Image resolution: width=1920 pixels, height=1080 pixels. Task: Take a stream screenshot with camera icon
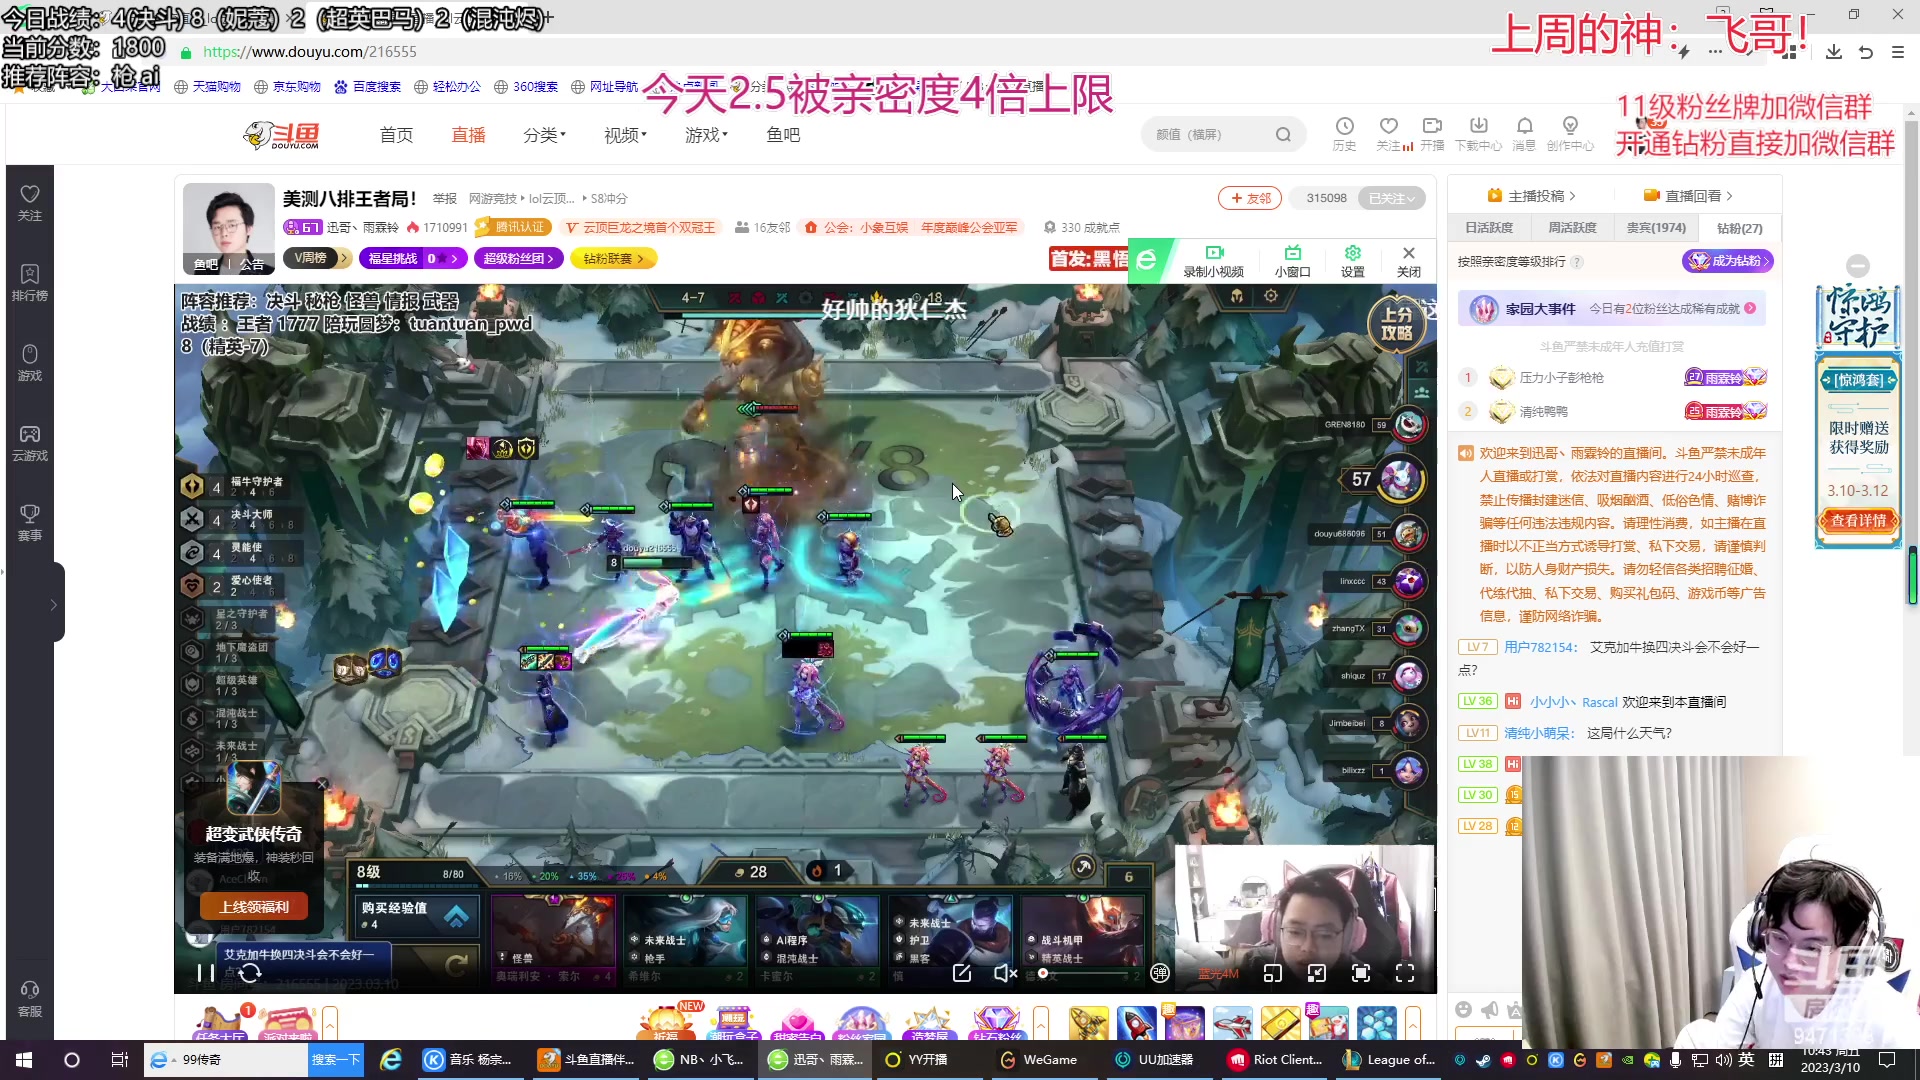tap(962, 973)
